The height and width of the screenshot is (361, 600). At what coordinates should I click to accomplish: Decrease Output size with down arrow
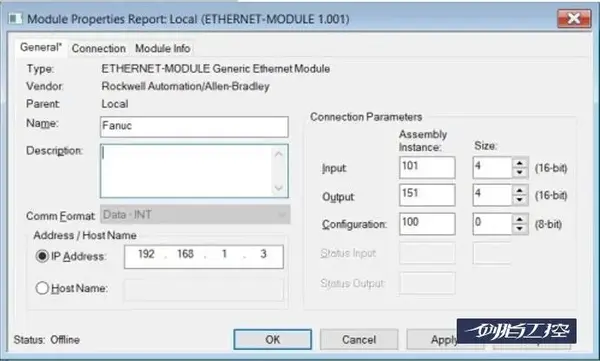coord(520,200)
